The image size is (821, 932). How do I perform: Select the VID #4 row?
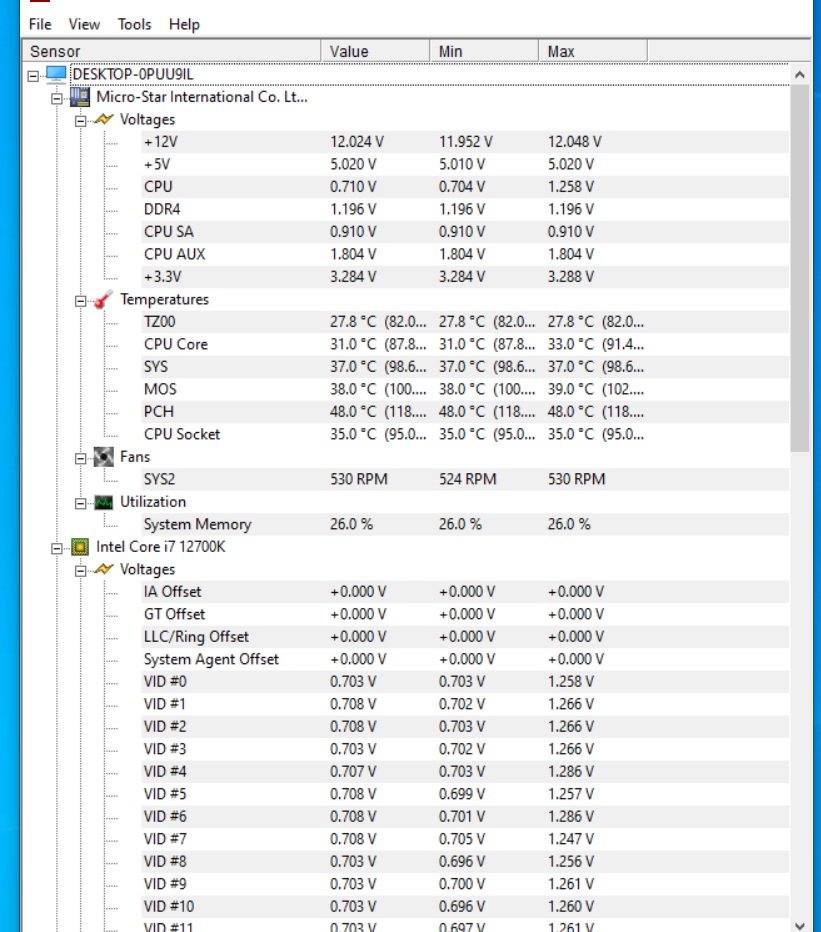tap(465, 772)
